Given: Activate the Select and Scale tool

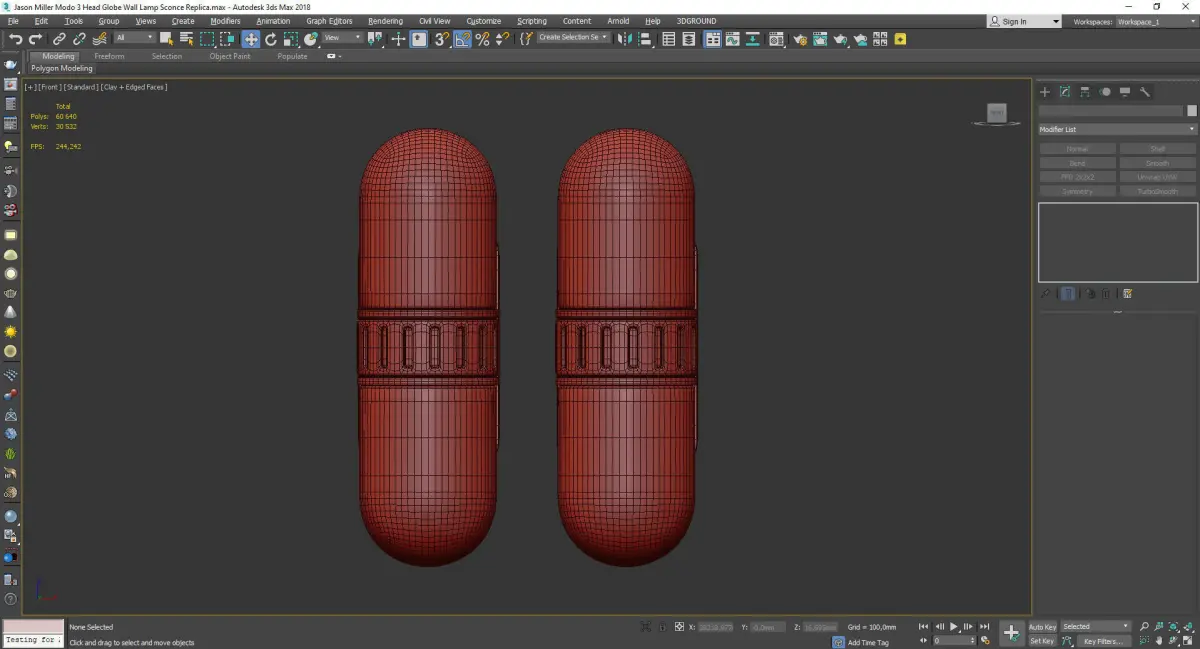Looking at the screenshot, I should pyautogui.click(x=290, y=39).
